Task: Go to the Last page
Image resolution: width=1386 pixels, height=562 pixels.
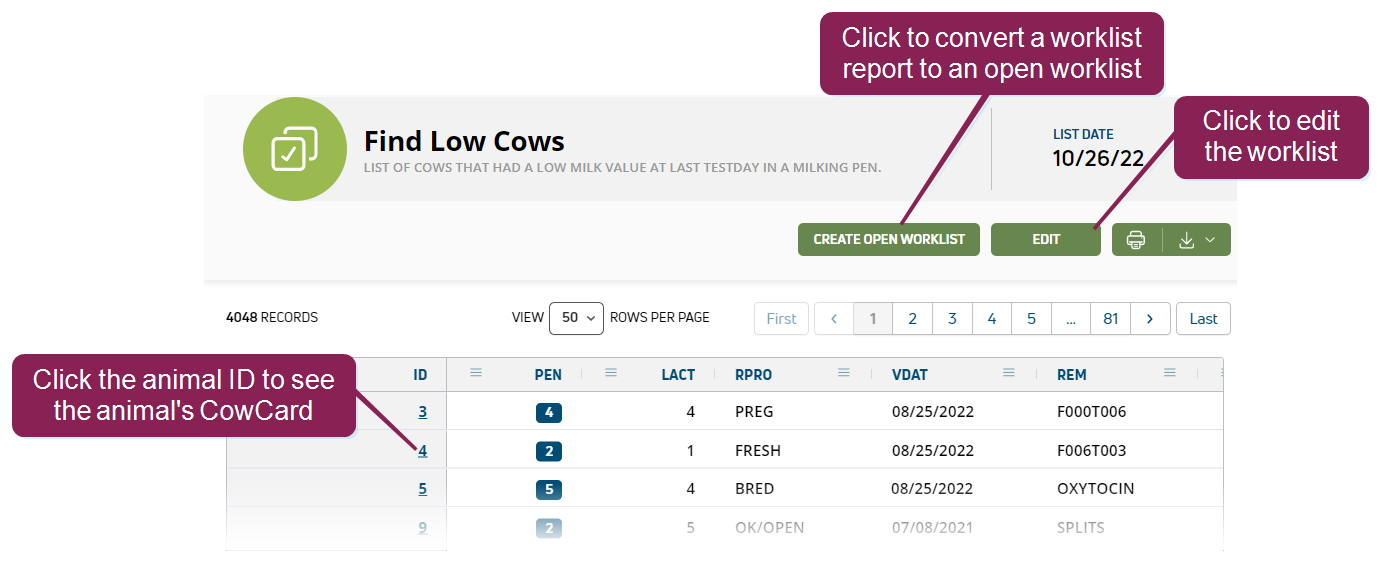Action: [x=1203, y=319]
